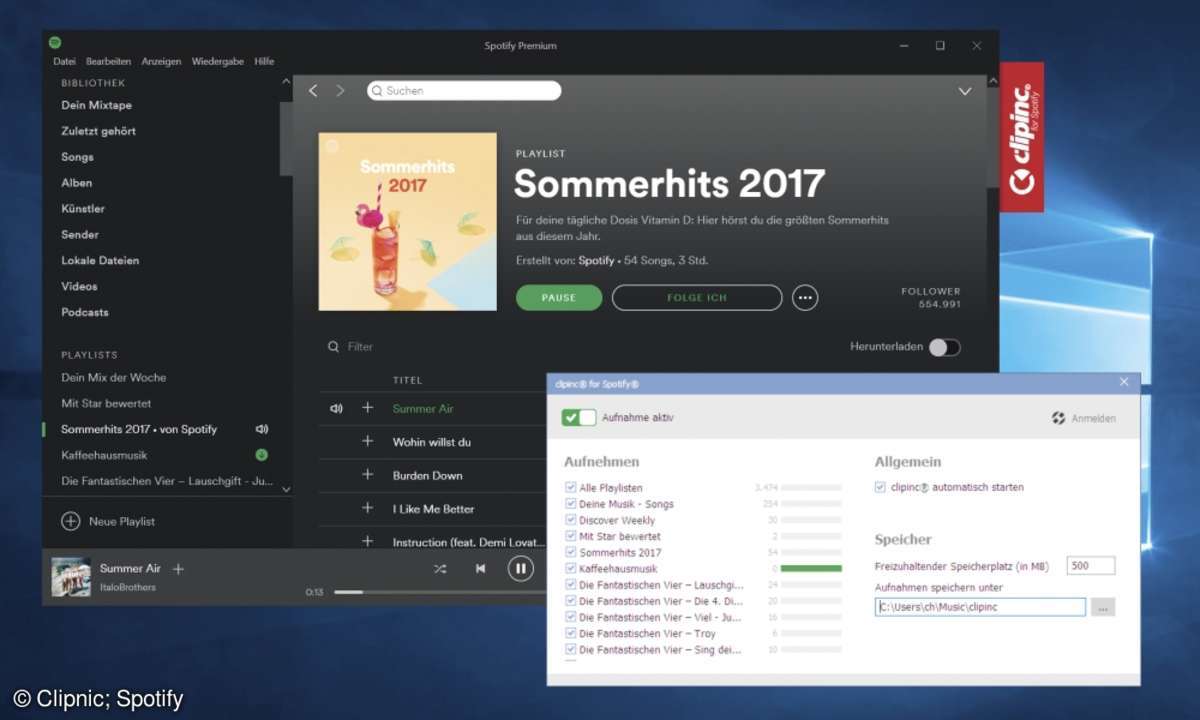Click the FOLGE ICH button
This screenshot has height=720, width=1200.
[x=697, y=298]
